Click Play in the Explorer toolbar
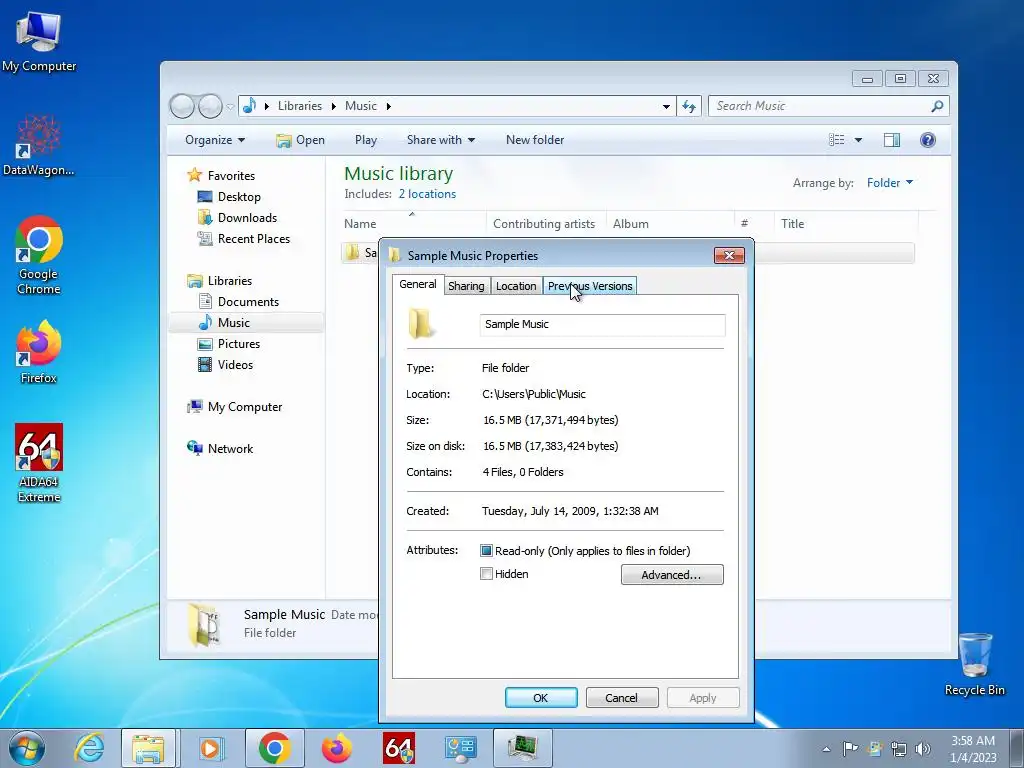This screenshot has height=768, width=1024. [x=366, y=140]
